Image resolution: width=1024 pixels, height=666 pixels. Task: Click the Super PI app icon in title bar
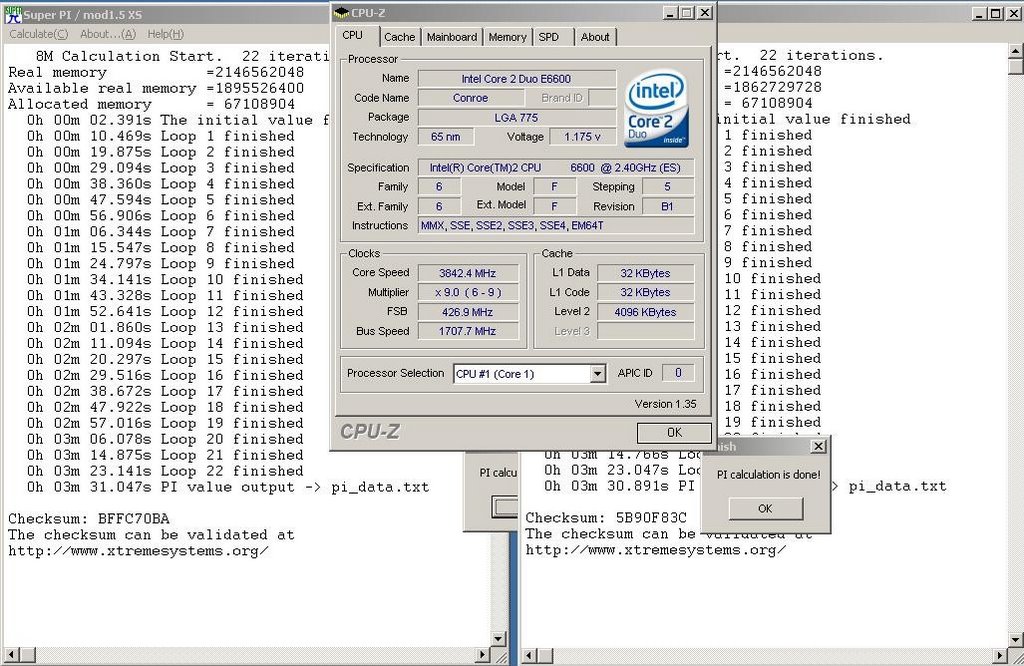pyautogui.click(x=12, y=14)
